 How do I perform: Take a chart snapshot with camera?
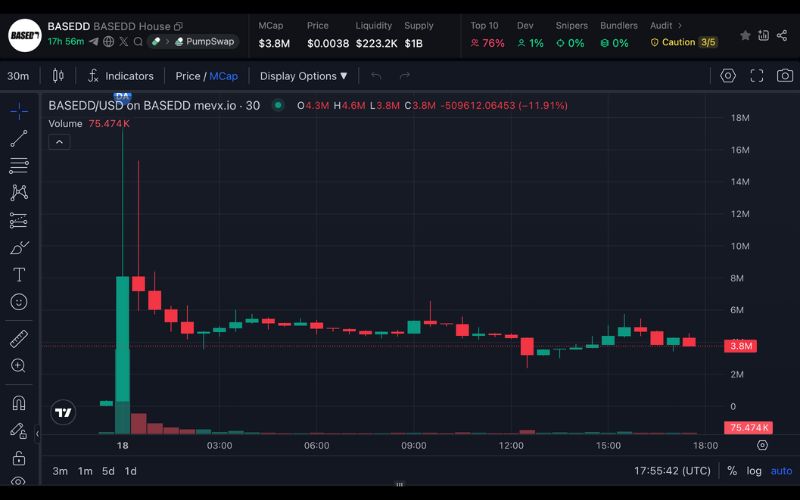pyautogui.click(x=785, y=76)
